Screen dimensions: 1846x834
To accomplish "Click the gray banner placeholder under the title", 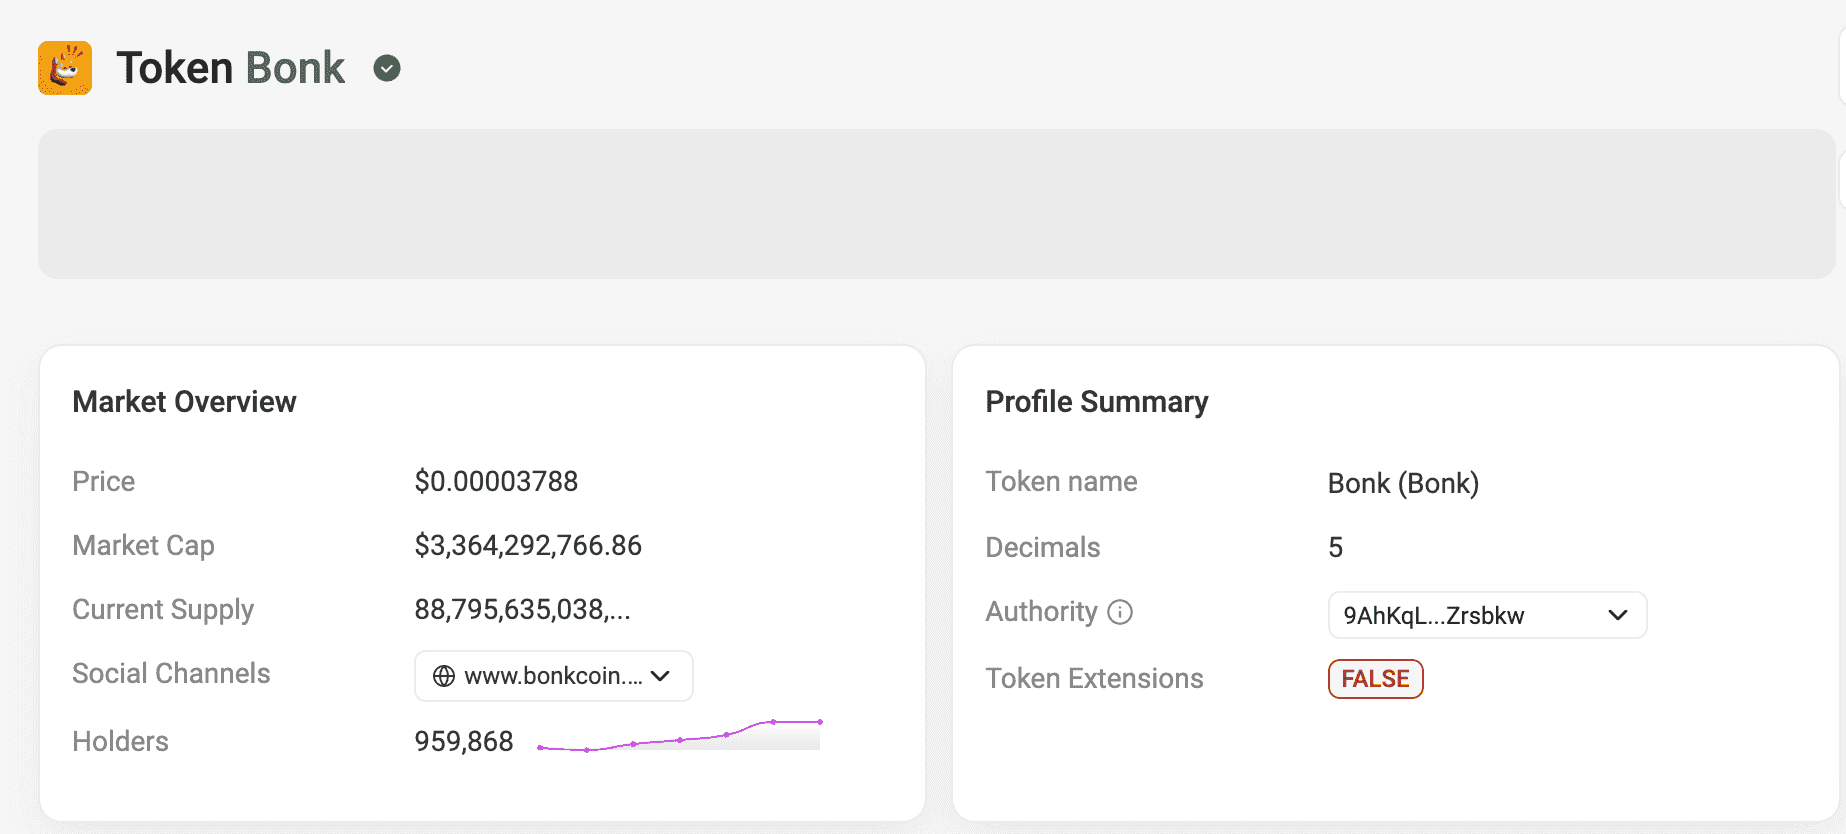I will (x=936, y=204).
